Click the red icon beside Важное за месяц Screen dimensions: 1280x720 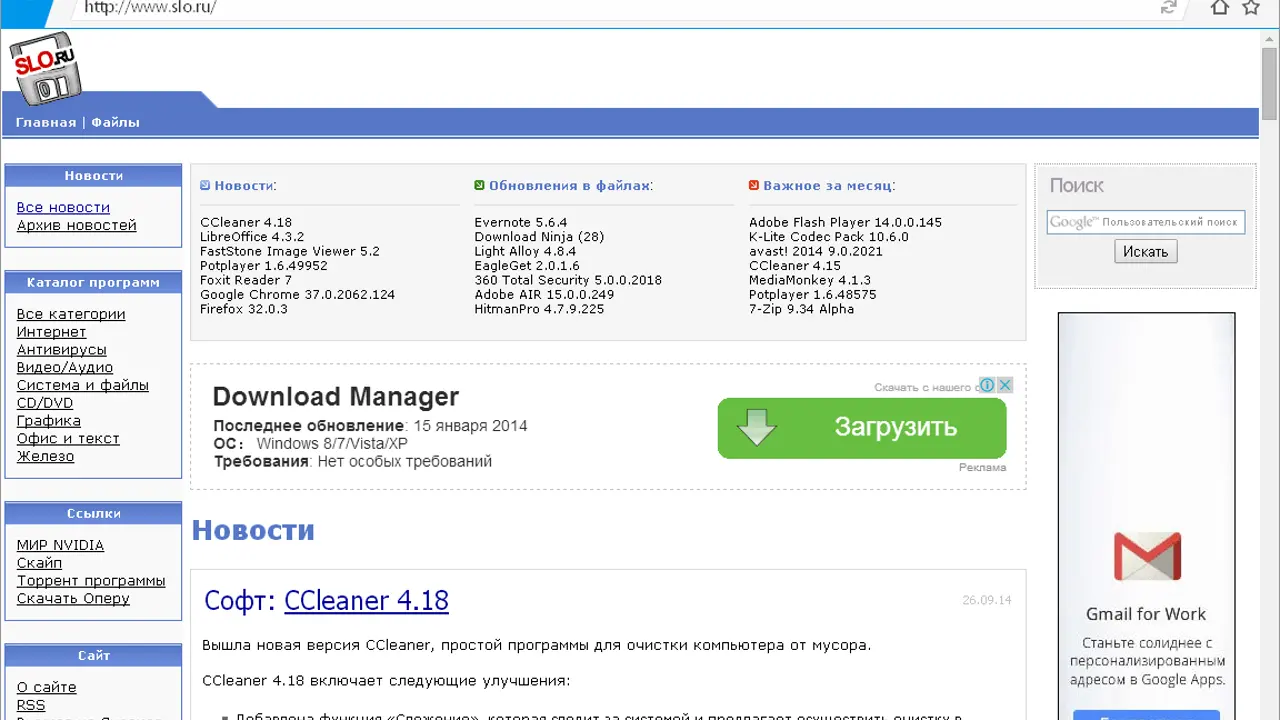[x=754, y=185]
